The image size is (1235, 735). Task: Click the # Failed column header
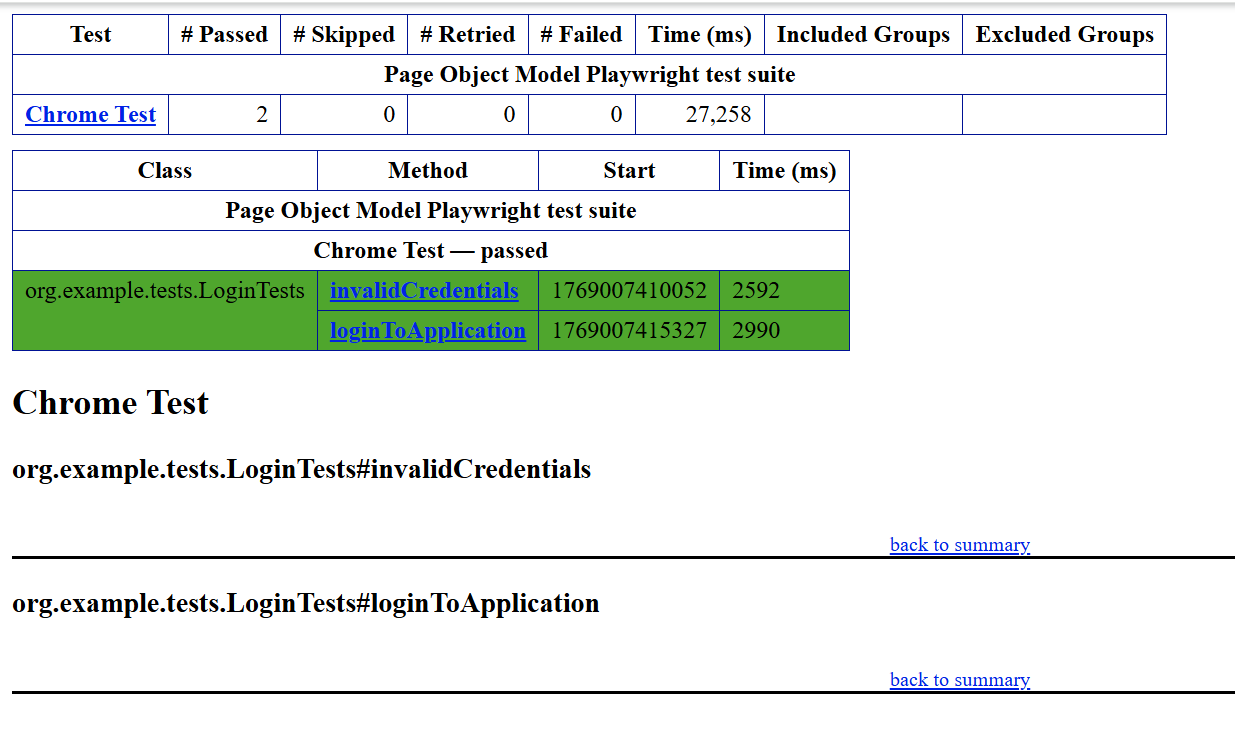(581, 34)
